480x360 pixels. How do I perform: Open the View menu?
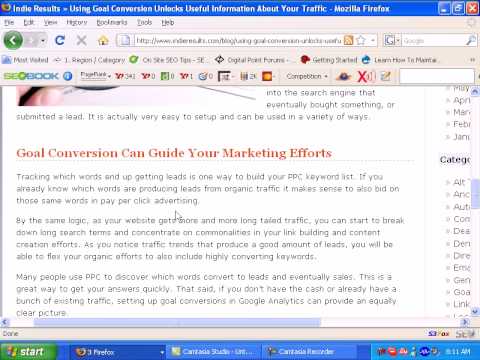click(50, 22)
